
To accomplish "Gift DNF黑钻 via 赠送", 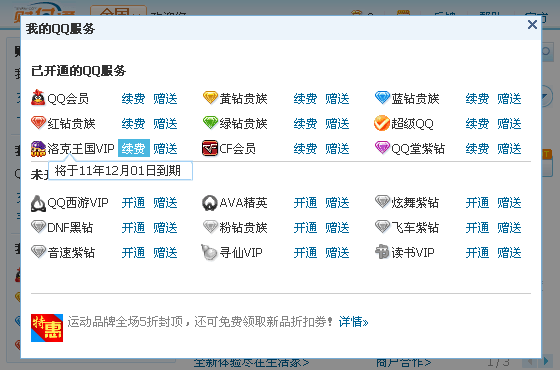I will (x=165, y=228).
